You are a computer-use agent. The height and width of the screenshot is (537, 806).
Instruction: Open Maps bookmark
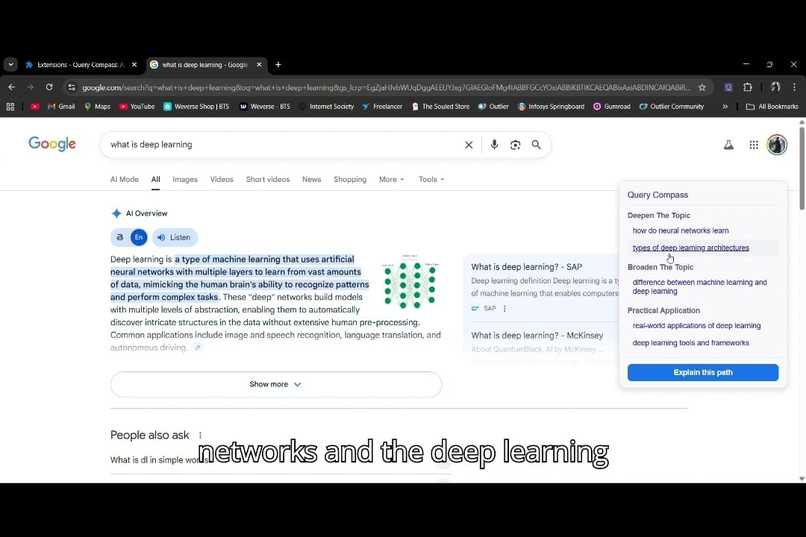pyautogui.click(x=97, y=106)
